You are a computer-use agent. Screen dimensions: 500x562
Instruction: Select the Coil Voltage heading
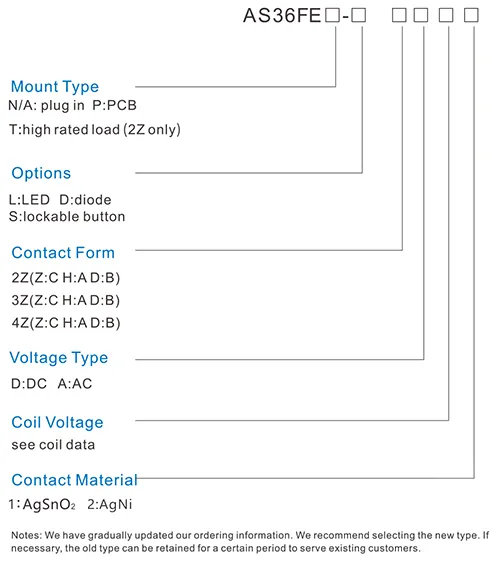click(x=57, y=423)
